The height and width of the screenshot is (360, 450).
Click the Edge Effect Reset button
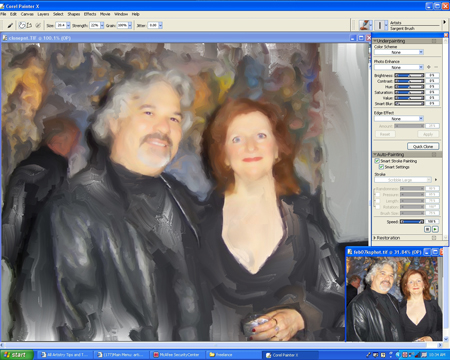[385, 134]
